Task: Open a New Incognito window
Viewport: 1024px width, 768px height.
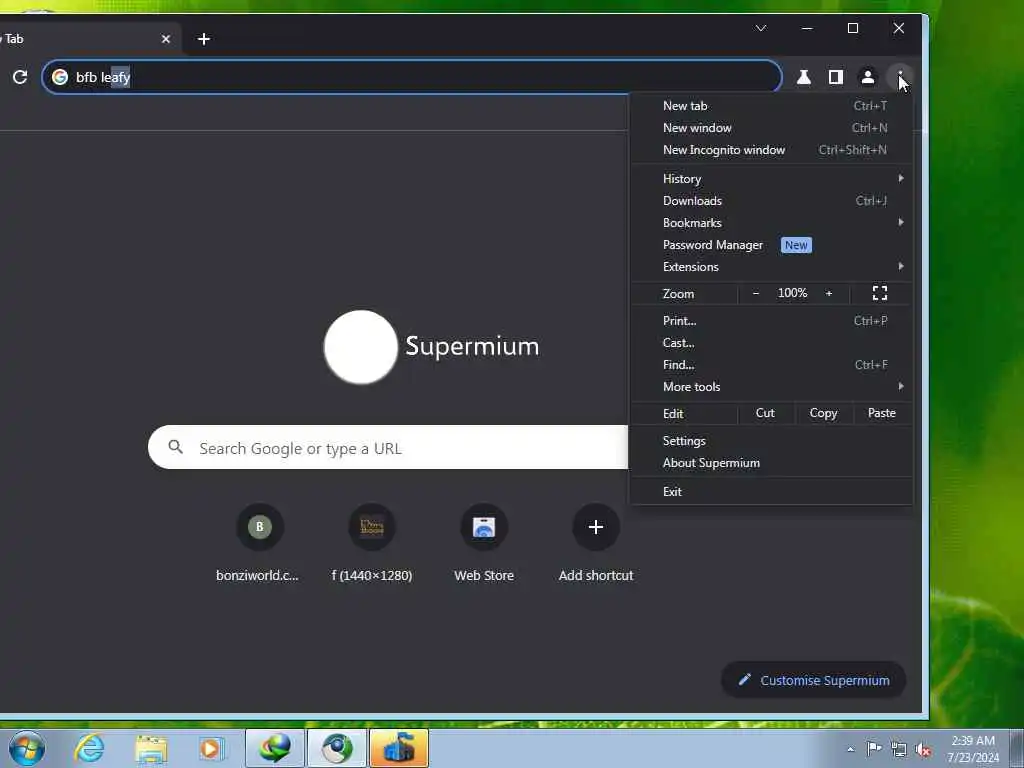Action: [x=771, y=150]
